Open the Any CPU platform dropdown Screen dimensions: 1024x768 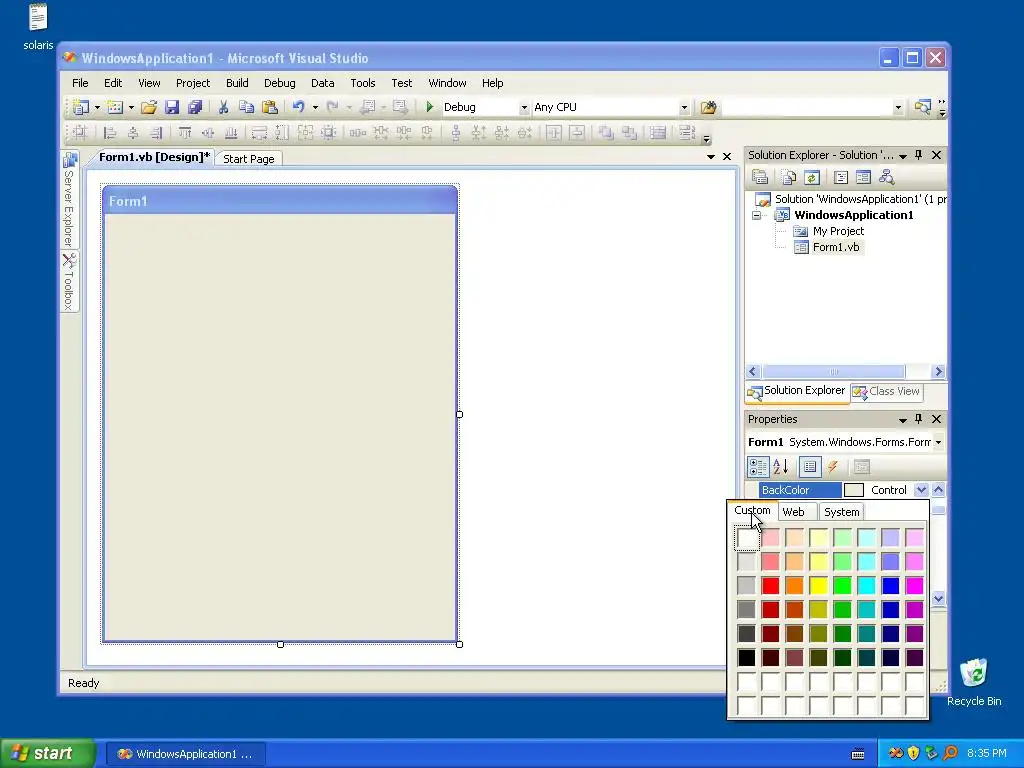coord(684,108)
